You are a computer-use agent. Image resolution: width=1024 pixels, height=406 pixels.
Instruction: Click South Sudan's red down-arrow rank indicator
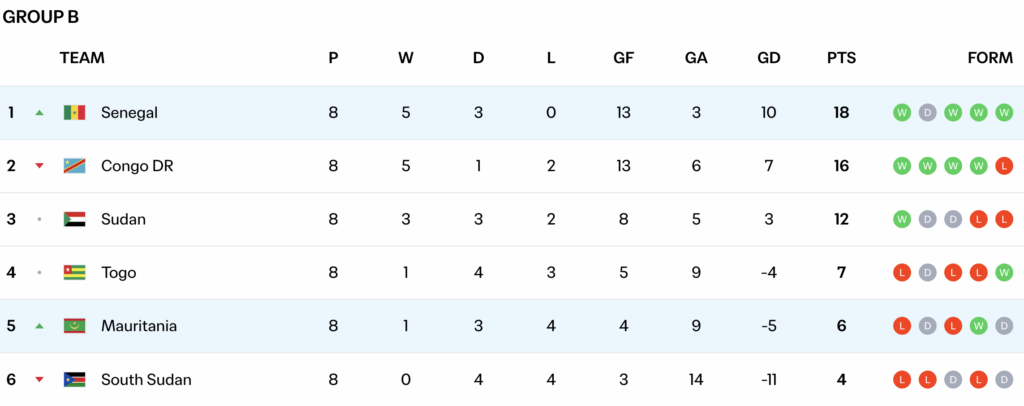point(40,380)
